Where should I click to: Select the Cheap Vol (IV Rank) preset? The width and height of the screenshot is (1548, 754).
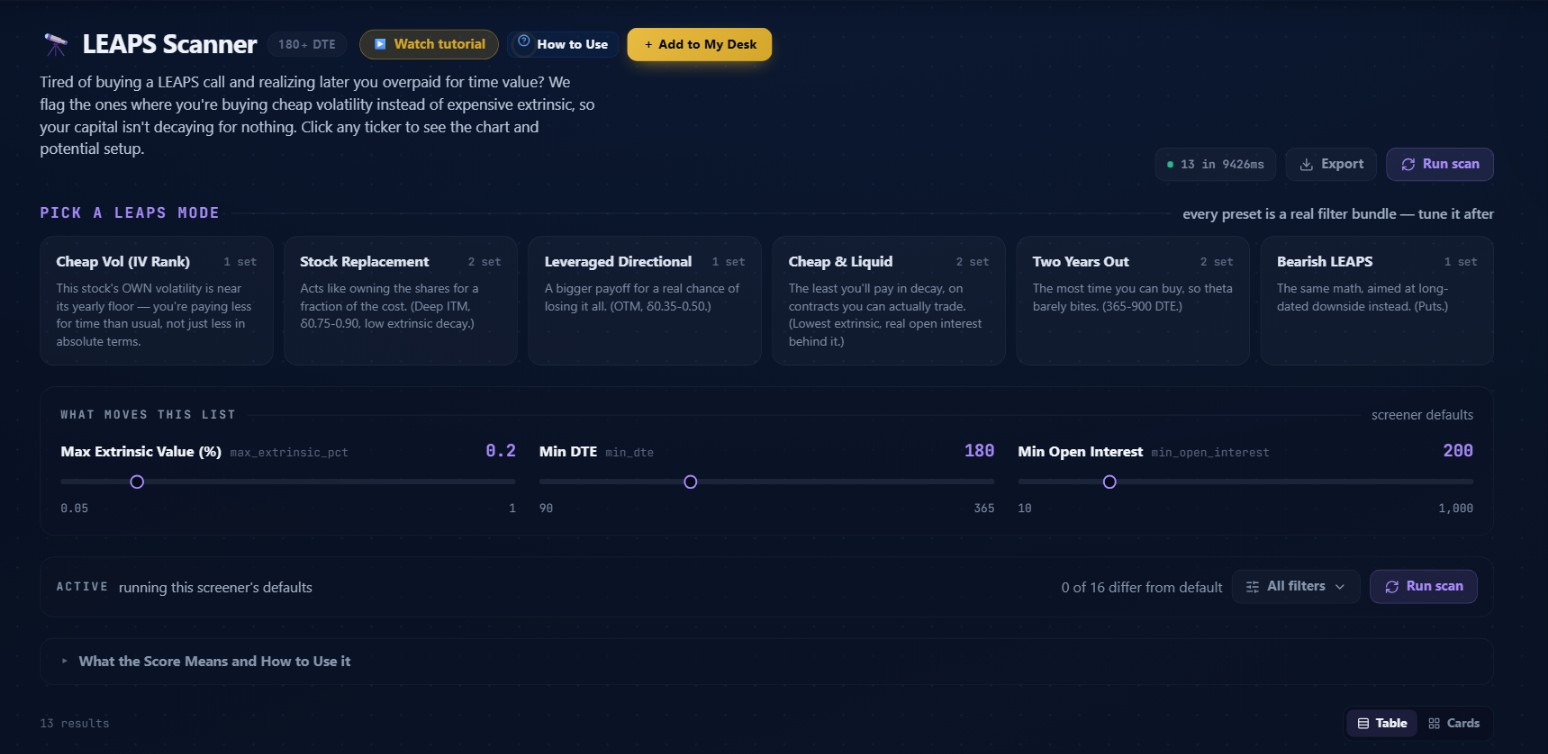point(157,301)
